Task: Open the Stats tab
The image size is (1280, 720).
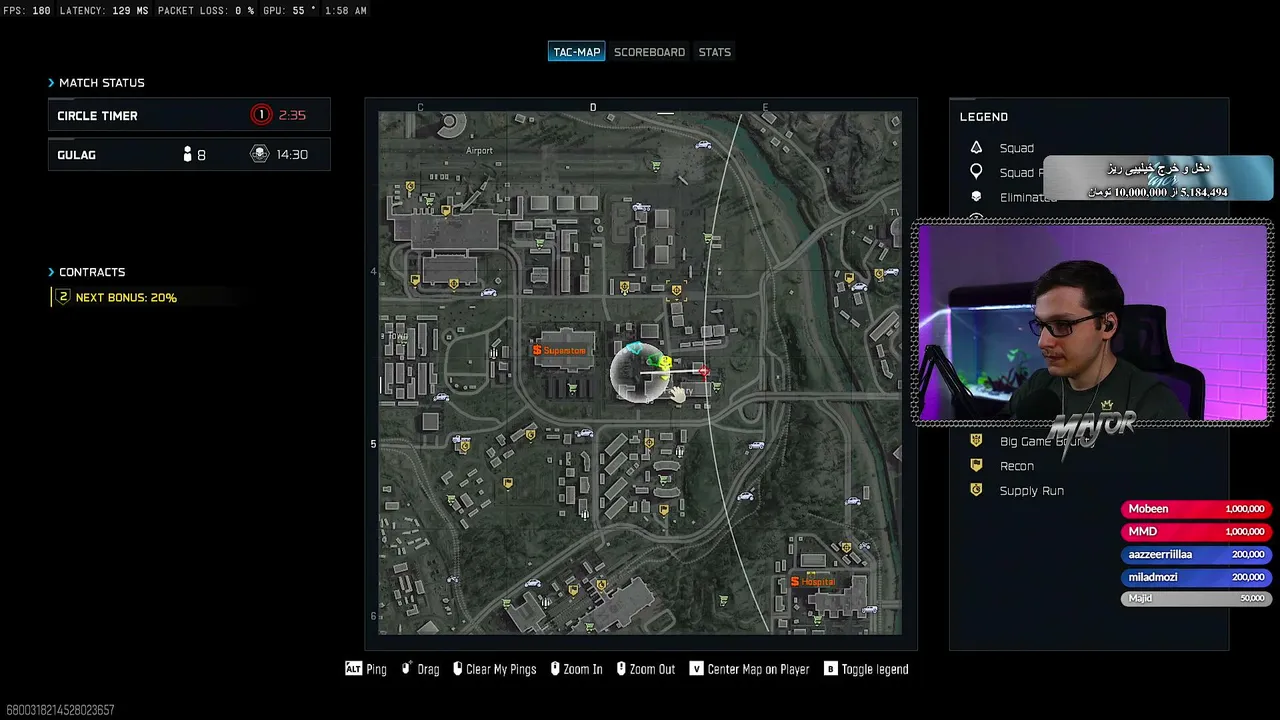Action: (715, 52)
